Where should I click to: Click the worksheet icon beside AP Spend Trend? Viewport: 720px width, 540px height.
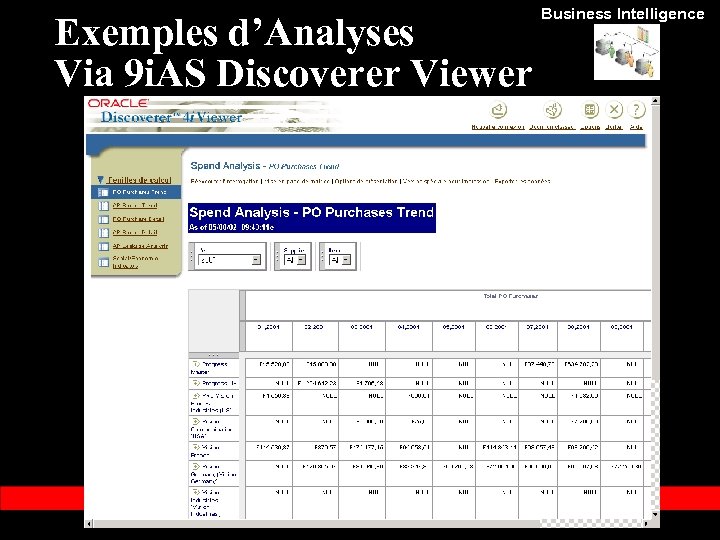tap(103, 206)
